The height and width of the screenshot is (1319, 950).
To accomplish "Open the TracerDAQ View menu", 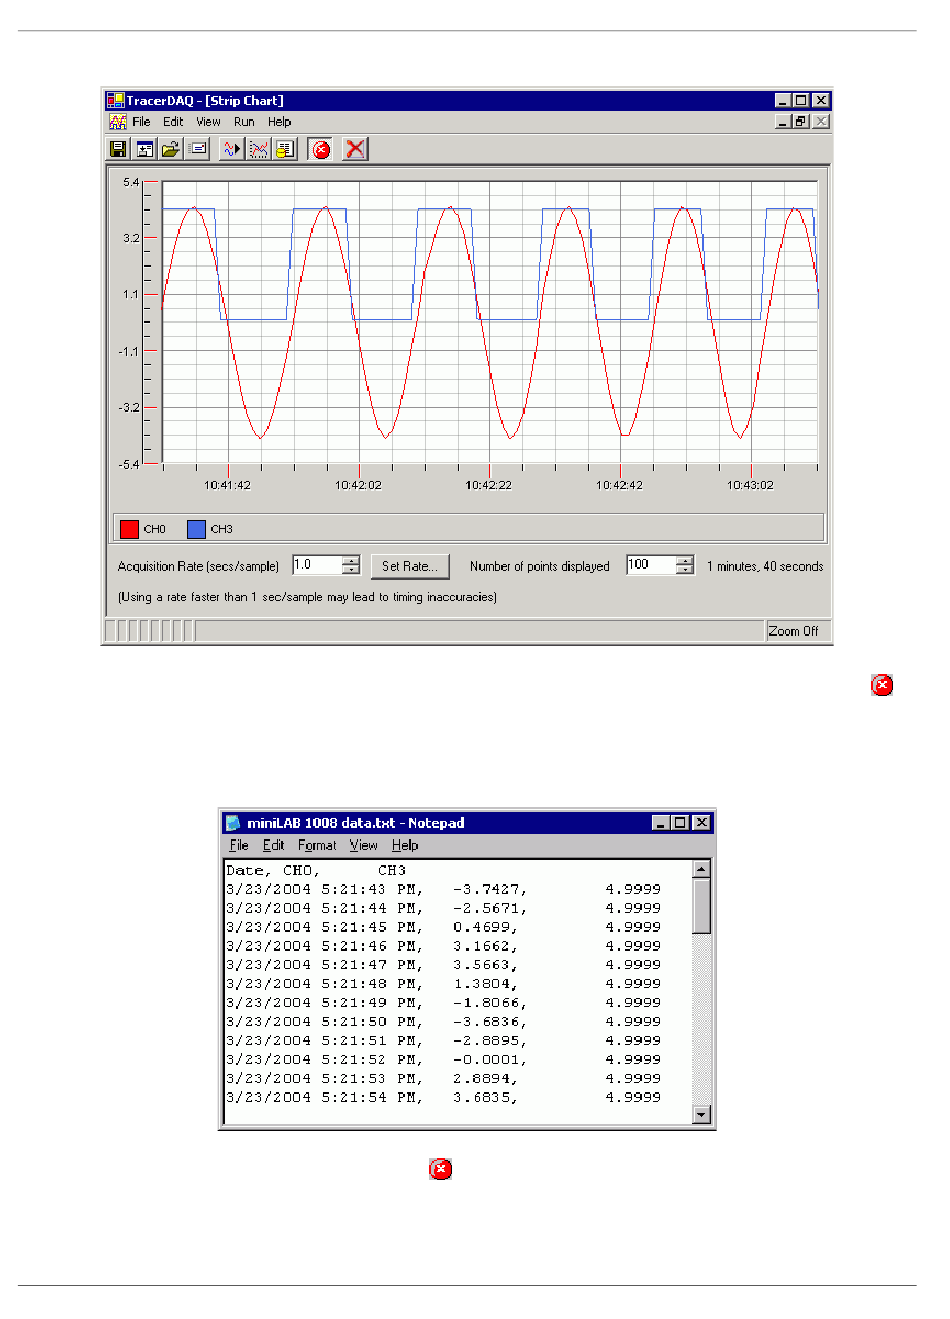I will pyautogui.click(x=208, y=122).
